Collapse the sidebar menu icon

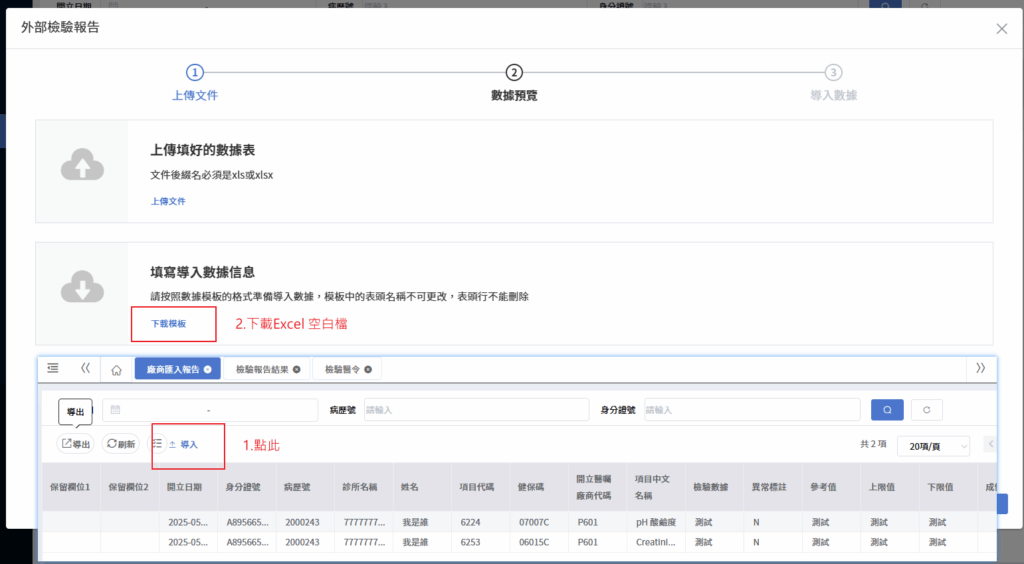[x=53, y=368]
